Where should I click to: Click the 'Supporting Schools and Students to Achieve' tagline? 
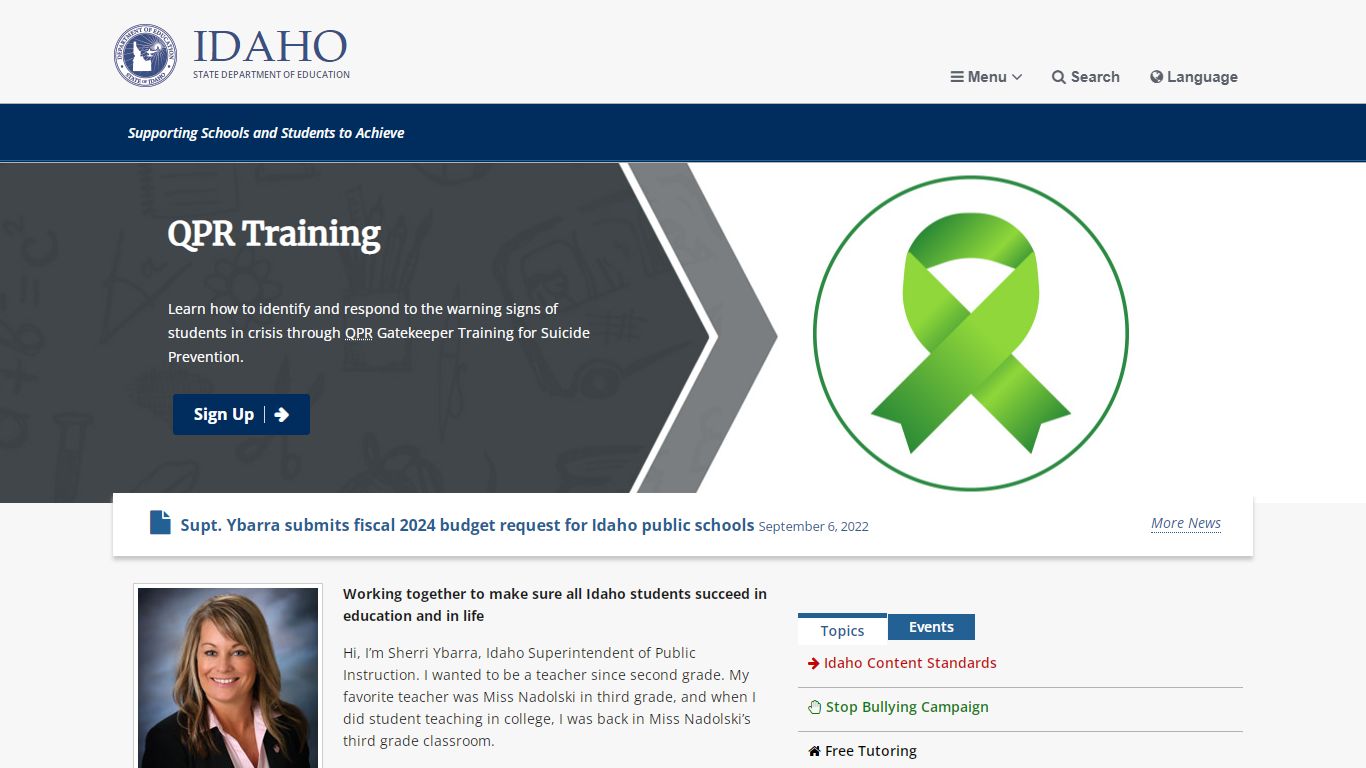pyautogui.click(x=266, y=133)
